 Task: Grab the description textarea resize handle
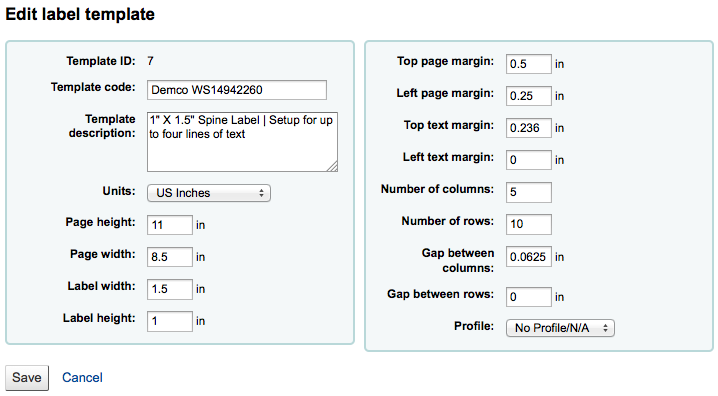(332, 167)
